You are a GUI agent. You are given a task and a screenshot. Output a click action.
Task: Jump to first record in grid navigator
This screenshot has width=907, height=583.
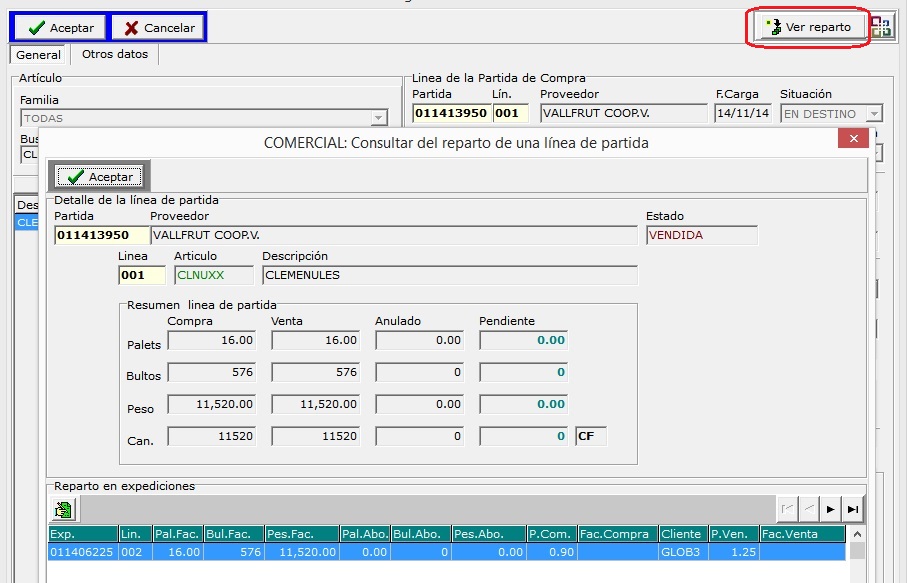click(x=786, y=510)
